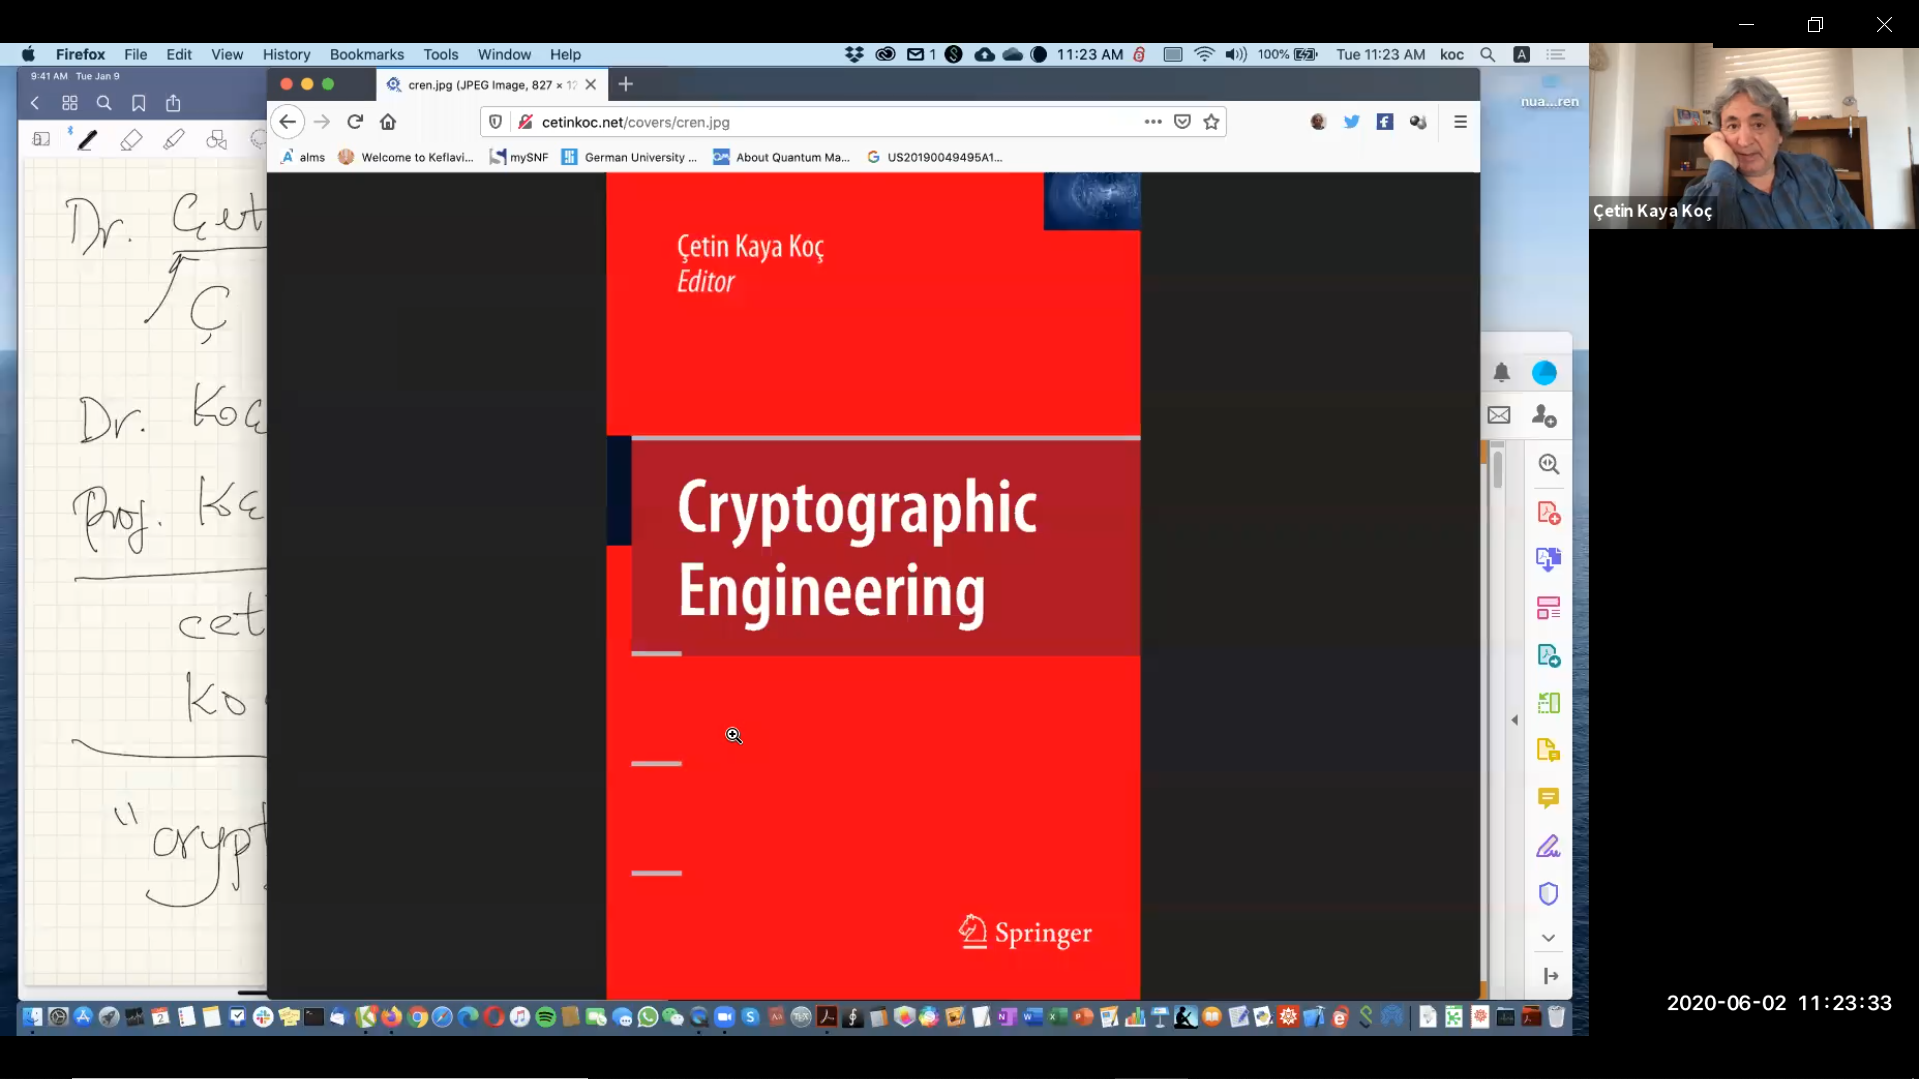1919x1079 pixels.
Task: Open page actions three-dot menu in address bar
Action: [x=1153, y=122]
